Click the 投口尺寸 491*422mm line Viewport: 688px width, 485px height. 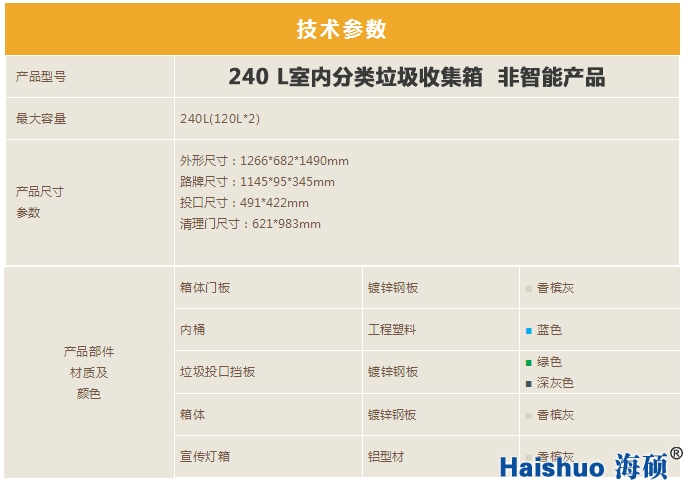tap(244, 203)
